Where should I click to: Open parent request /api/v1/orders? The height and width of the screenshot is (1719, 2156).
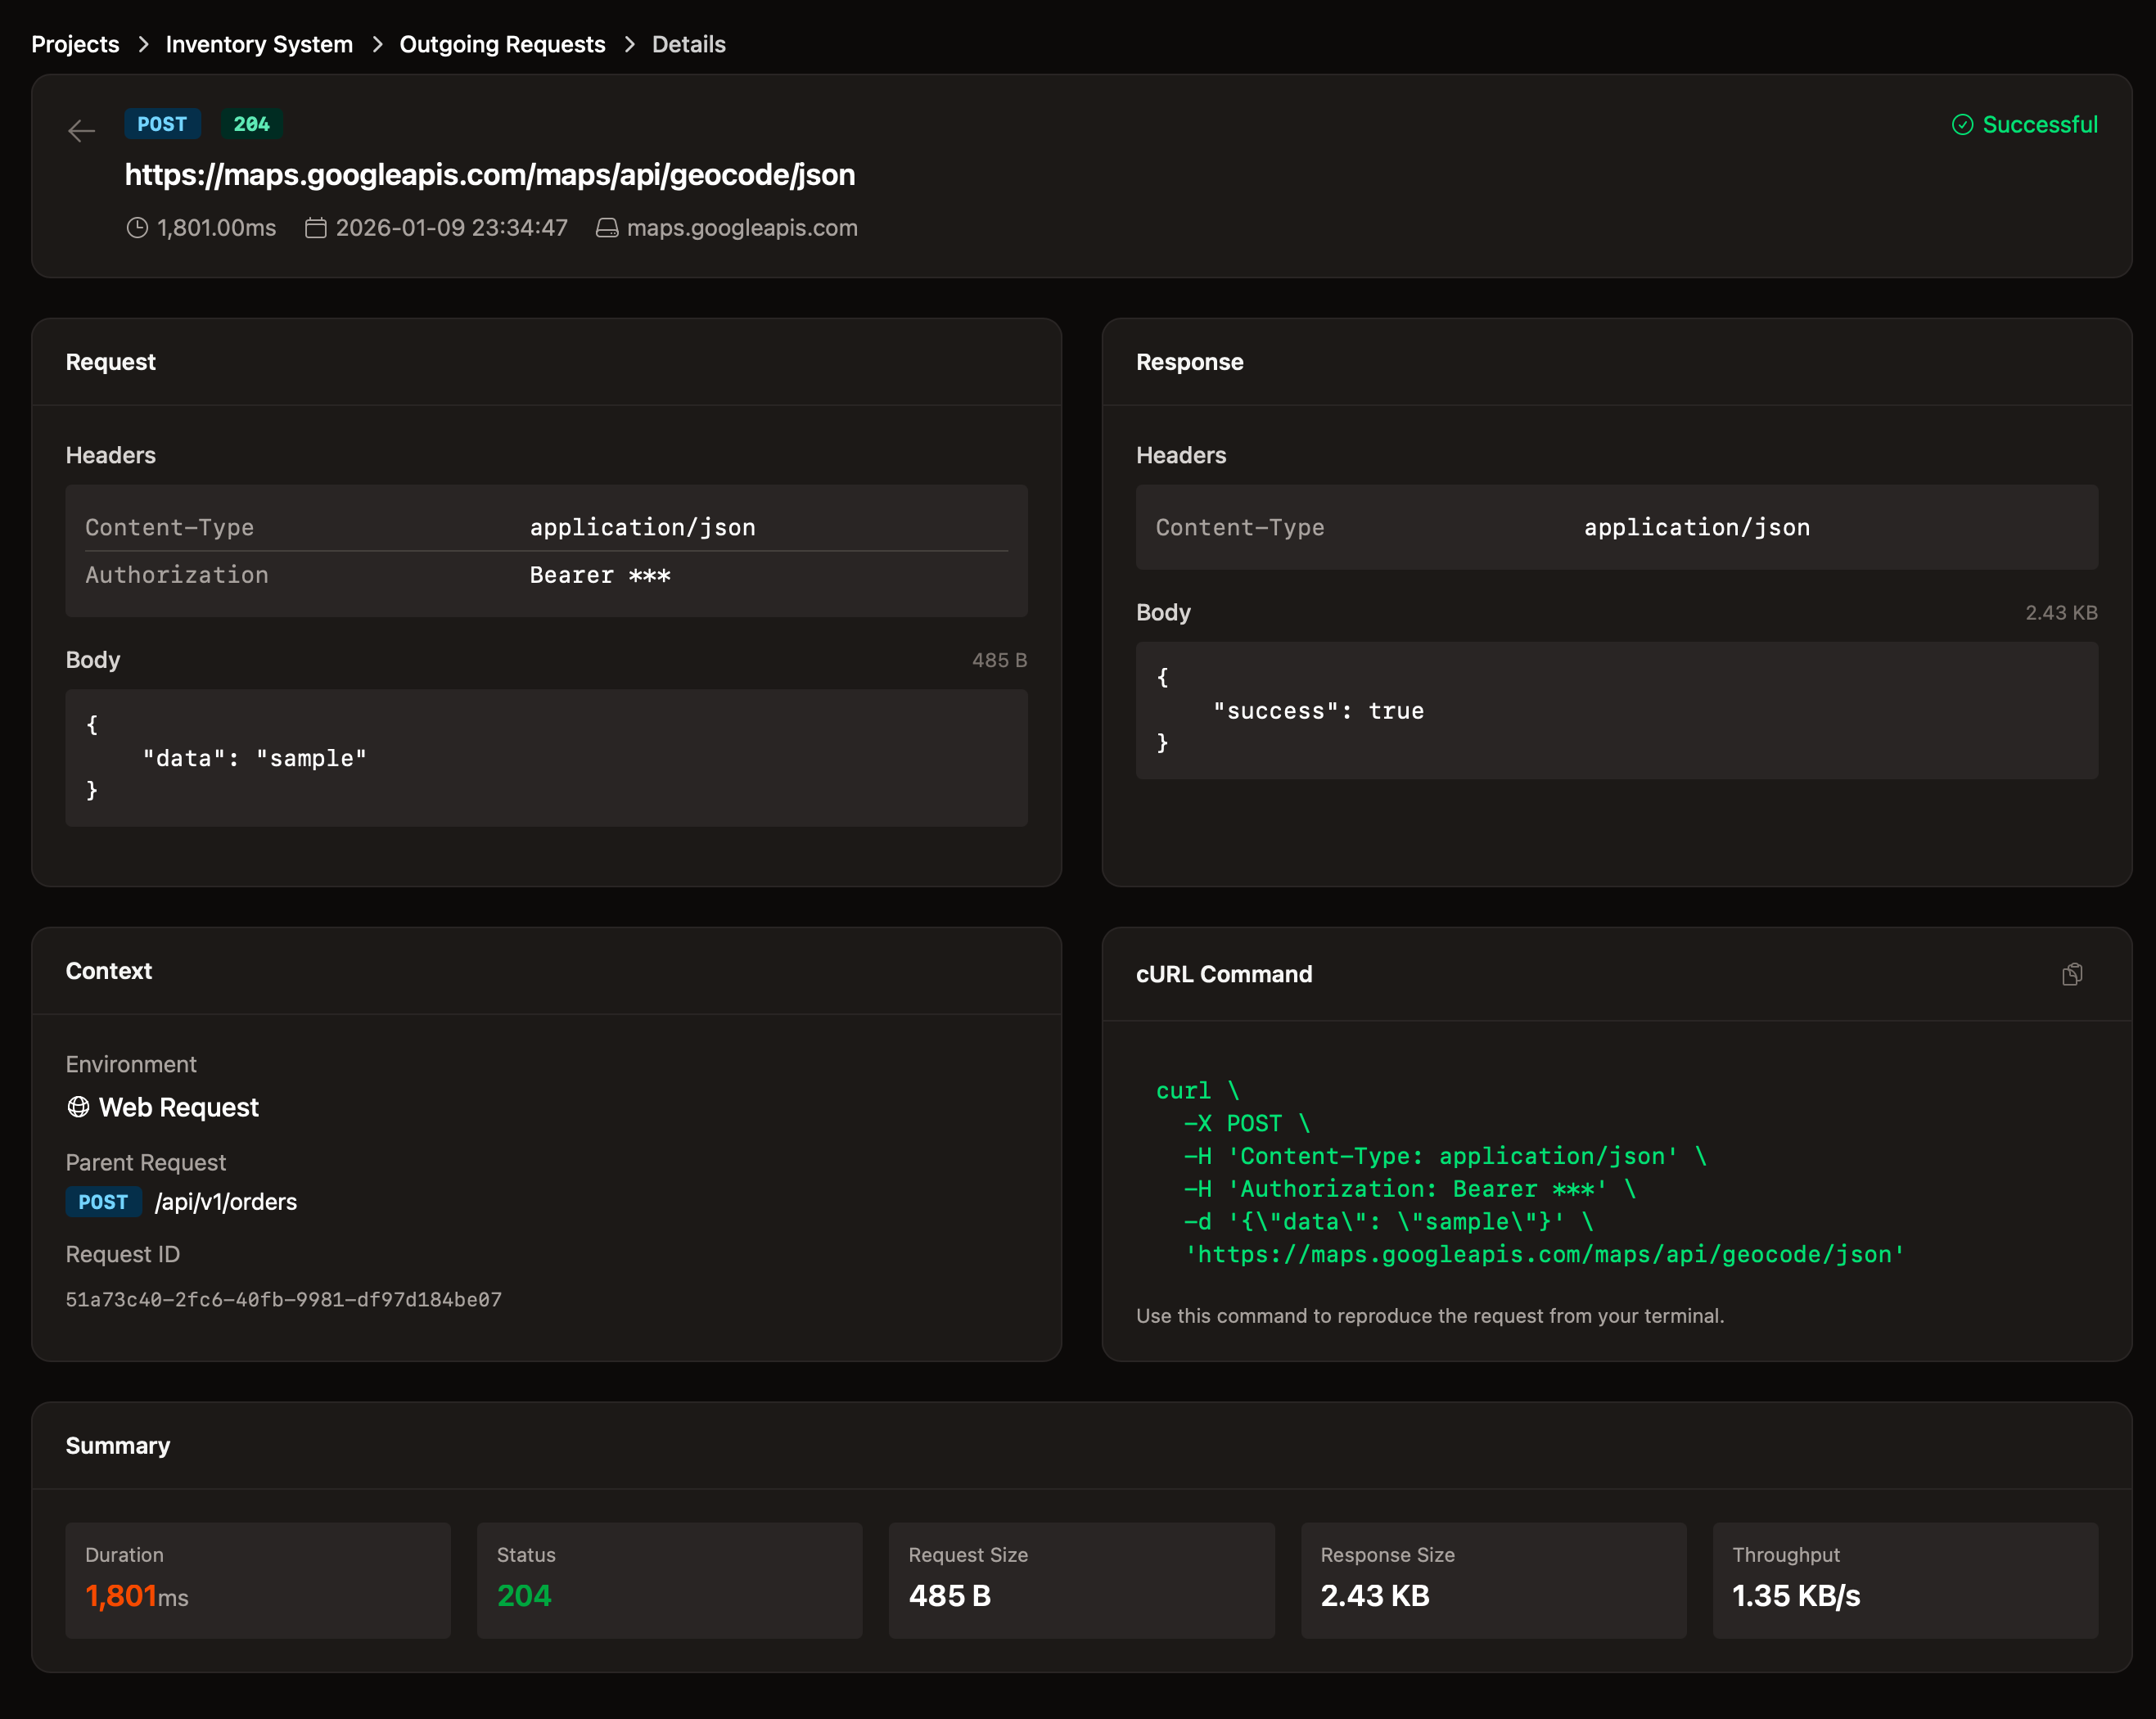tap(225, 1201)
